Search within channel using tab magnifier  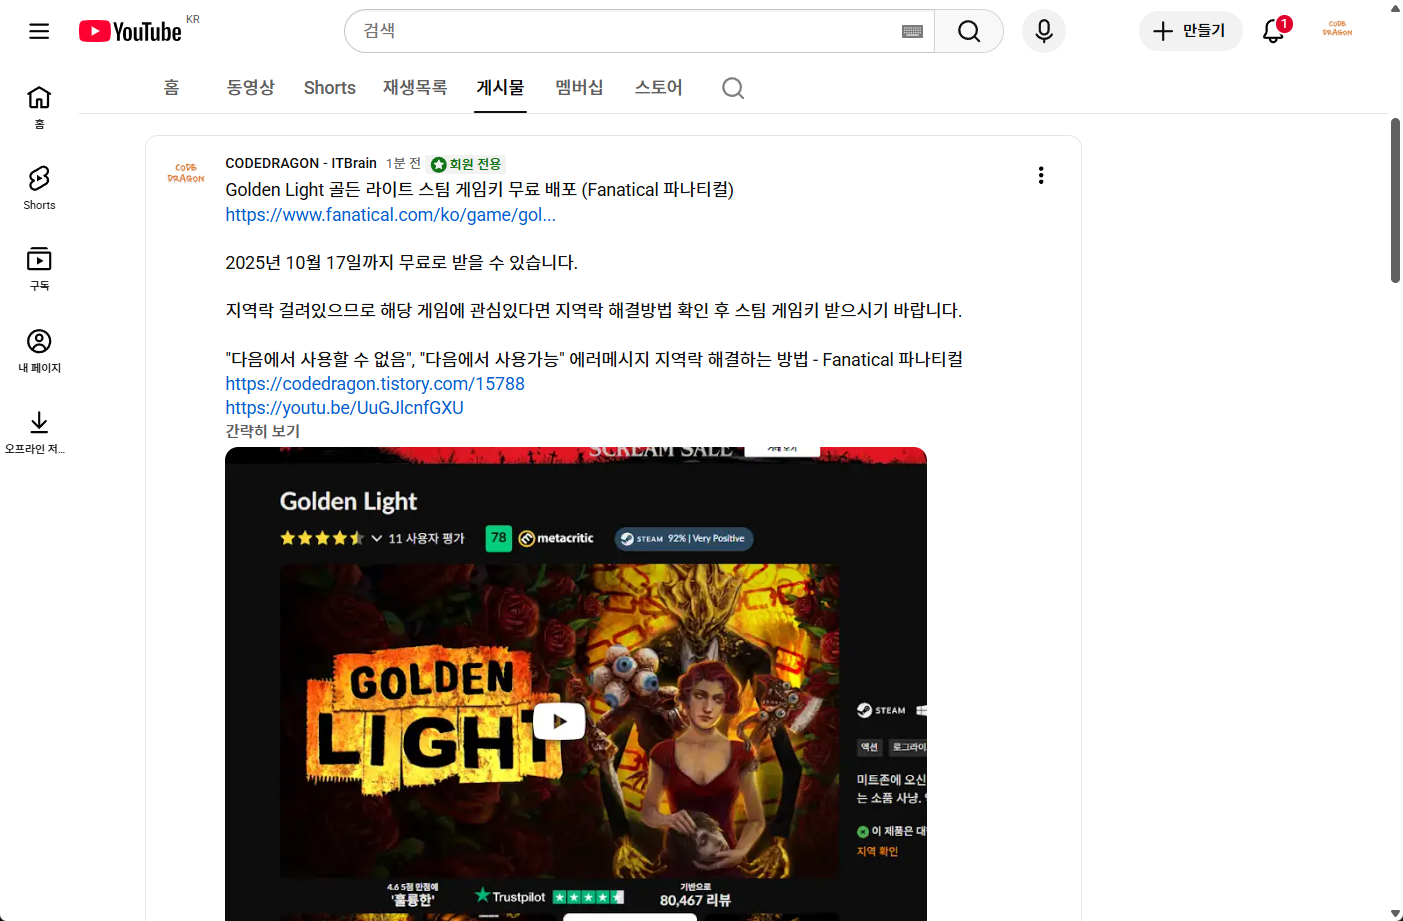(x=733, y=88)
